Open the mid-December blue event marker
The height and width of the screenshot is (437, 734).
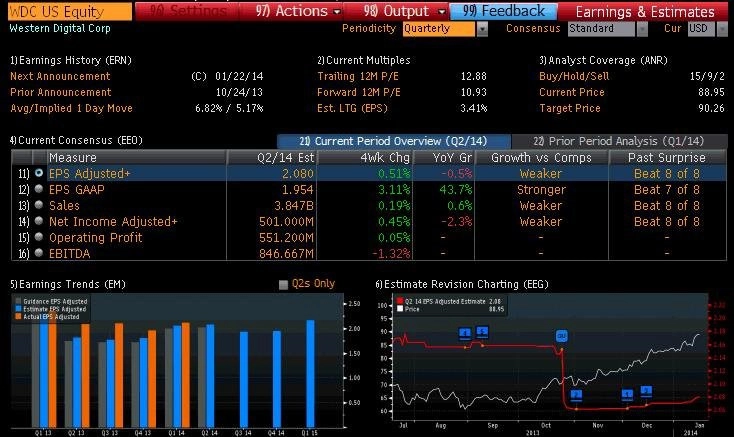646,391
